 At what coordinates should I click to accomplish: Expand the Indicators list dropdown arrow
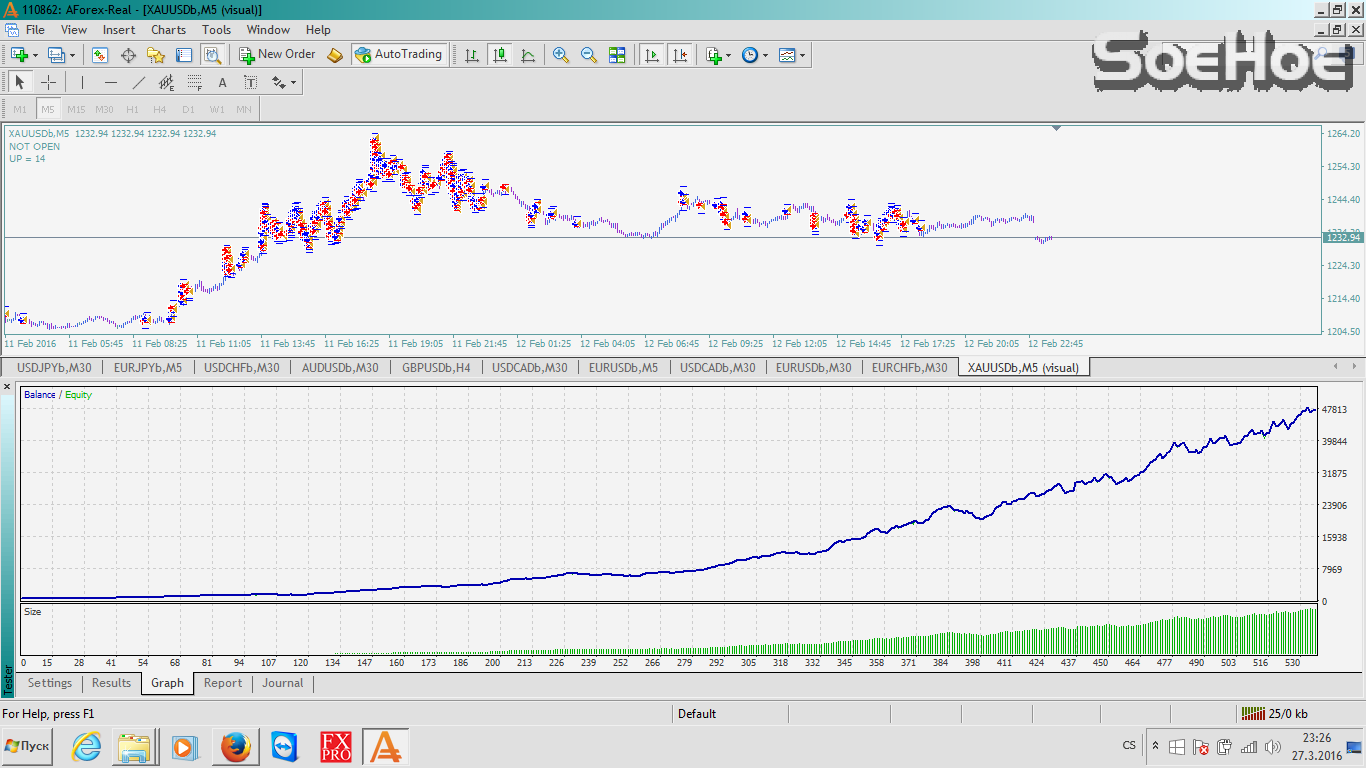tap(728, 56)
